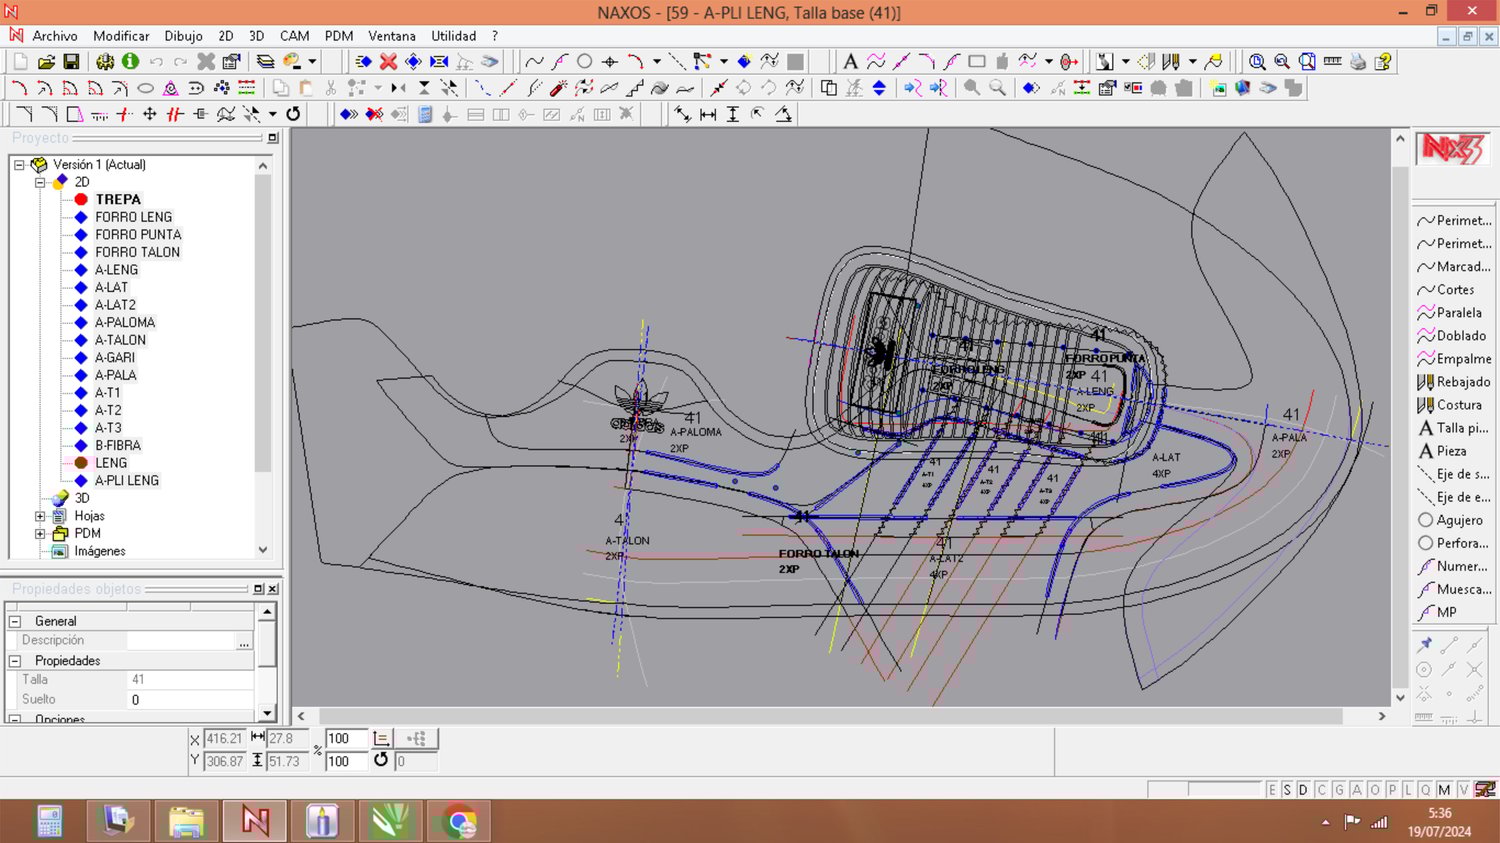Click the printer icon in toolbar
Viewport: 1500px width, 843px height.
tap(1357, 62)
